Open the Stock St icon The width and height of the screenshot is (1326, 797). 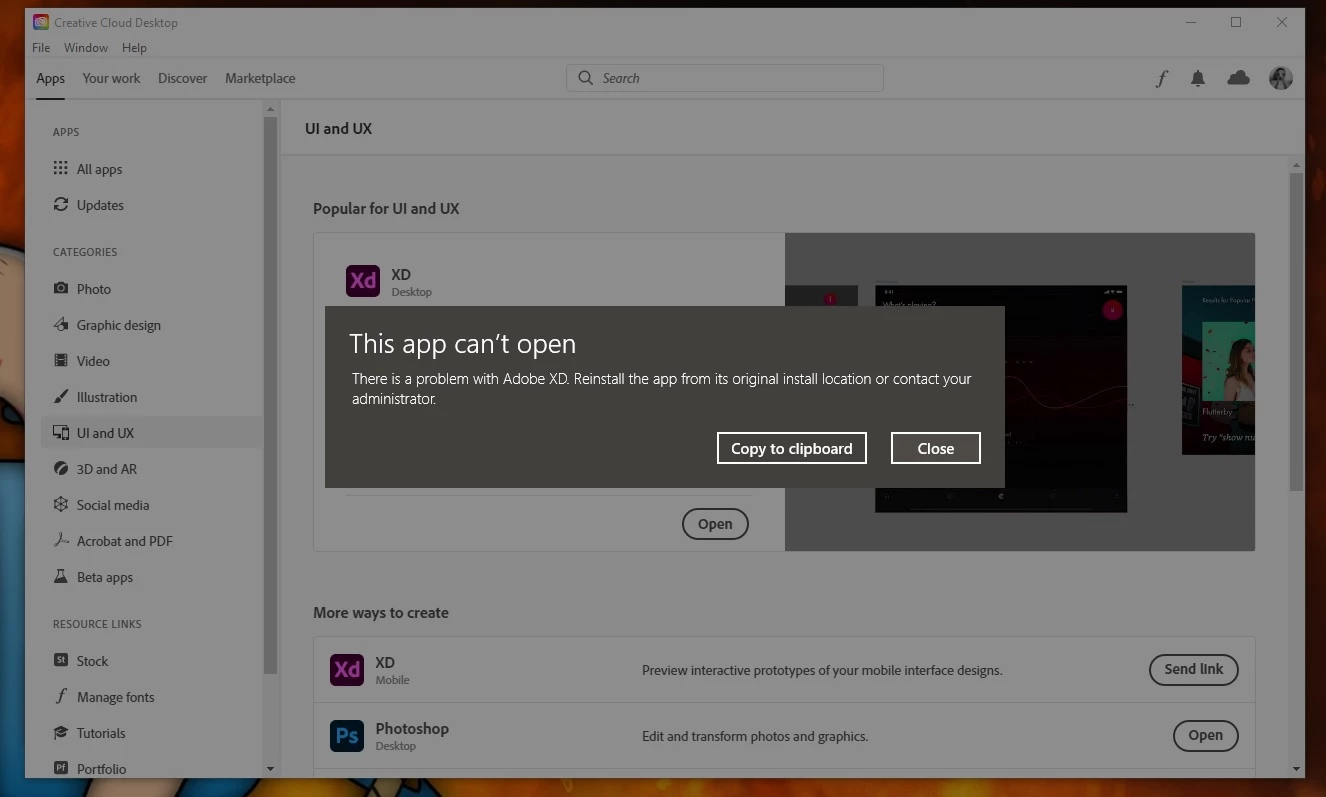coord(61,661)
